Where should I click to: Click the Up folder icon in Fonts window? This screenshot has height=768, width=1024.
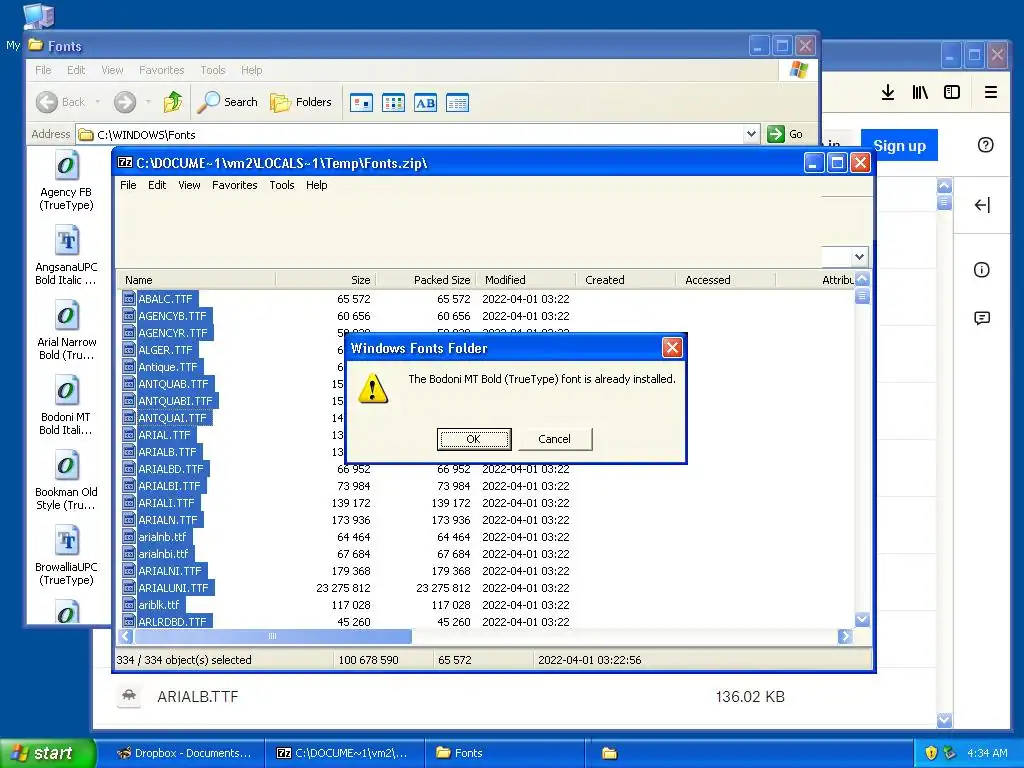coord(173,102)
